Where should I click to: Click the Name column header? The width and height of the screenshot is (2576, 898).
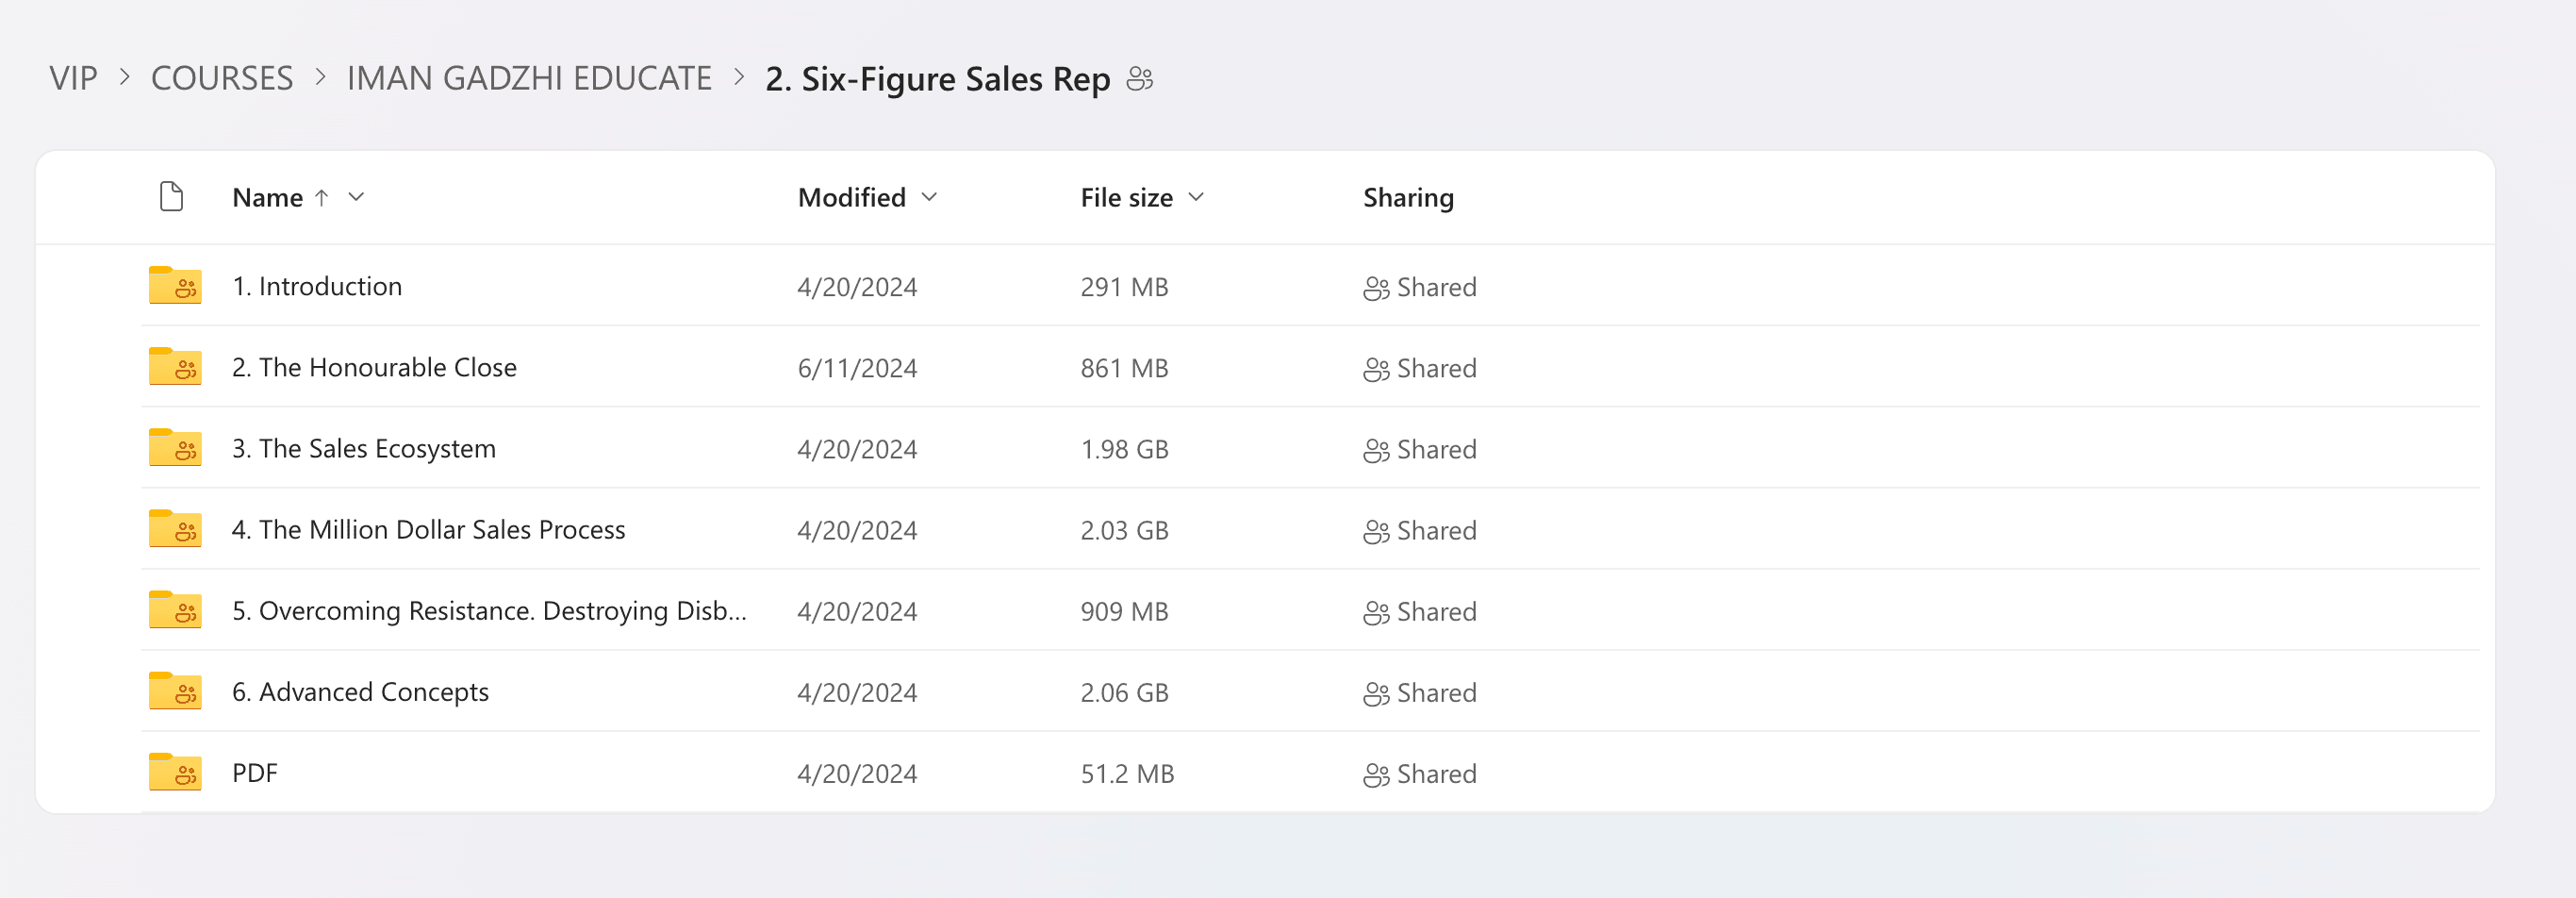click(x=268, y=197)
